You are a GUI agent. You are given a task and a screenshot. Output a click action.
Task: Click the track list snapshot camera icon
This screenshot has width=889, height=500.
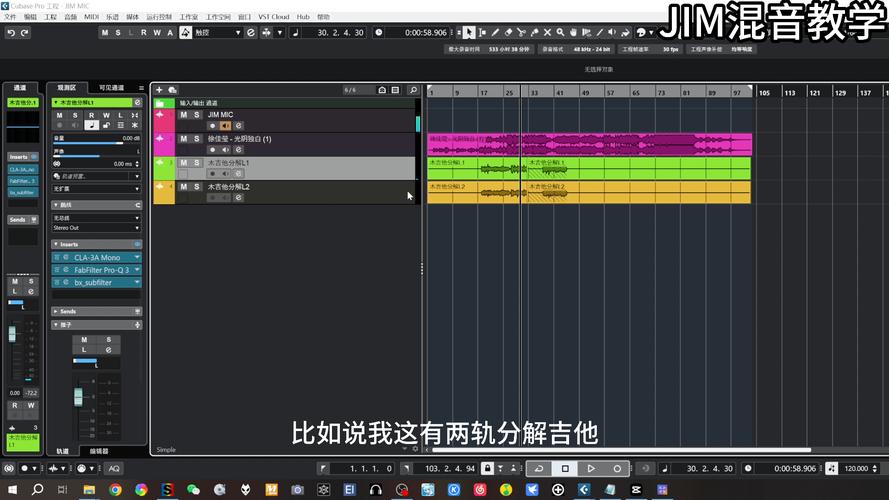click(382, 90)
